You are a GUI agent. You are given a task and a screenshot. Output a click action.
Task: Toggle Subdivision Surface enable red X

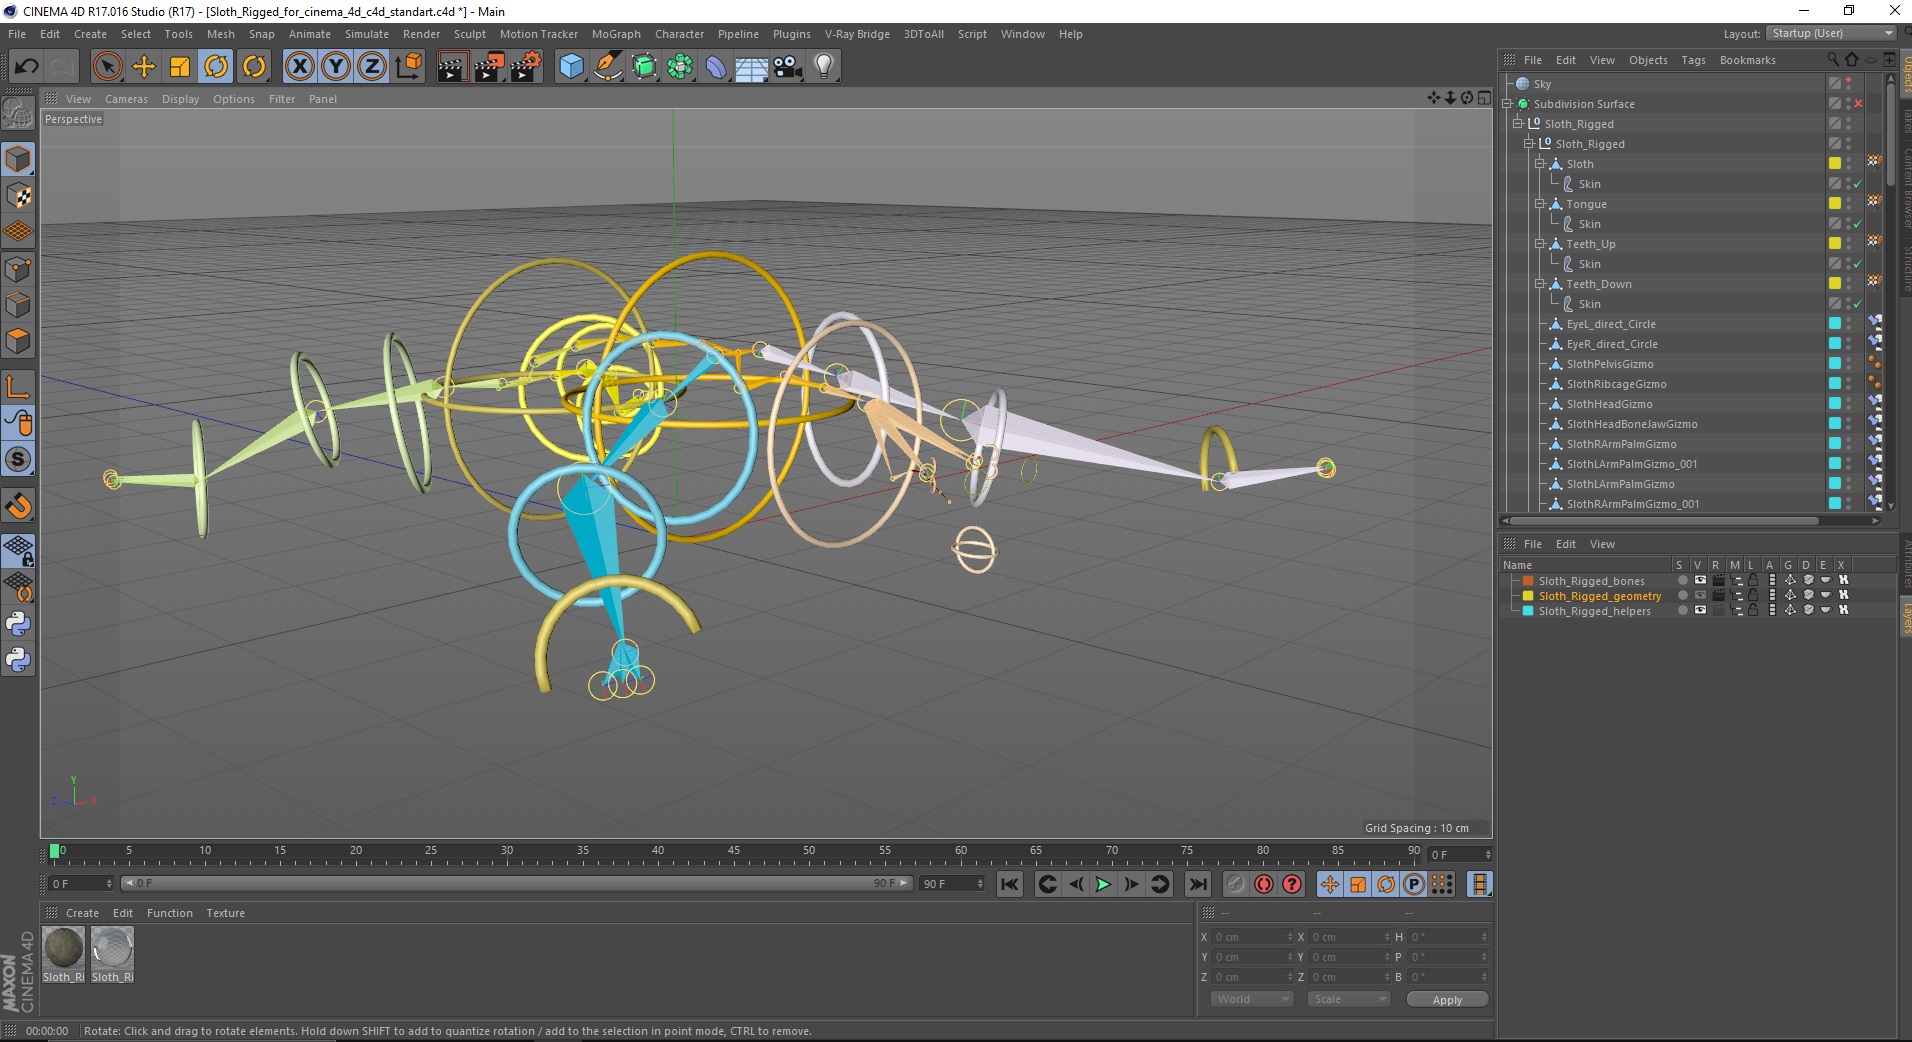[x=1859, y=104]
